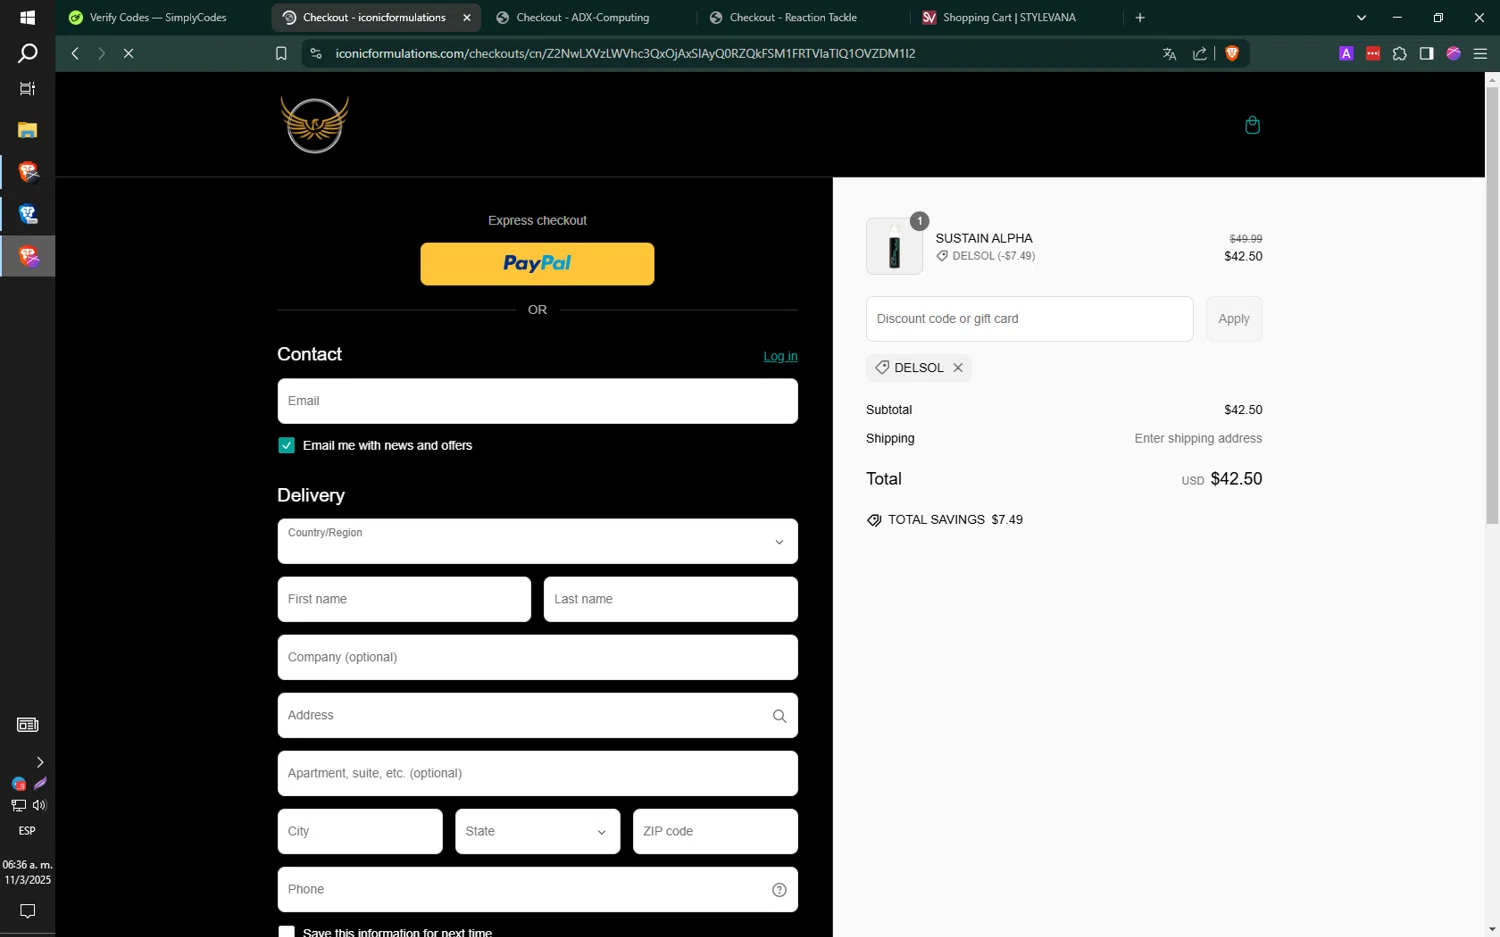The image size is (1500, 937).
Task: Open File Explorer from the taskbar
Action: pyautogui.click(x=27, y=130)
